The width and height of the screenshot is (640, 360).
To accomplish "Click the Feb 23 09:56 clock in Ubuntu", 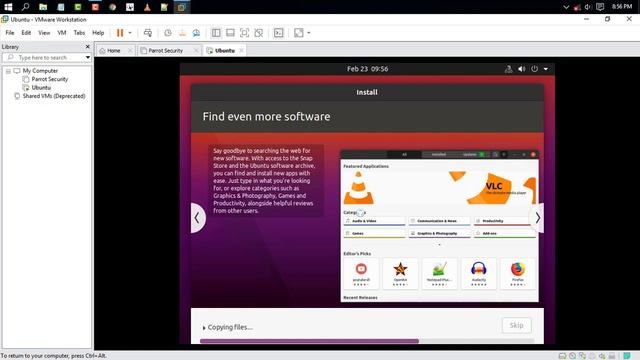I will coord(367,69).
